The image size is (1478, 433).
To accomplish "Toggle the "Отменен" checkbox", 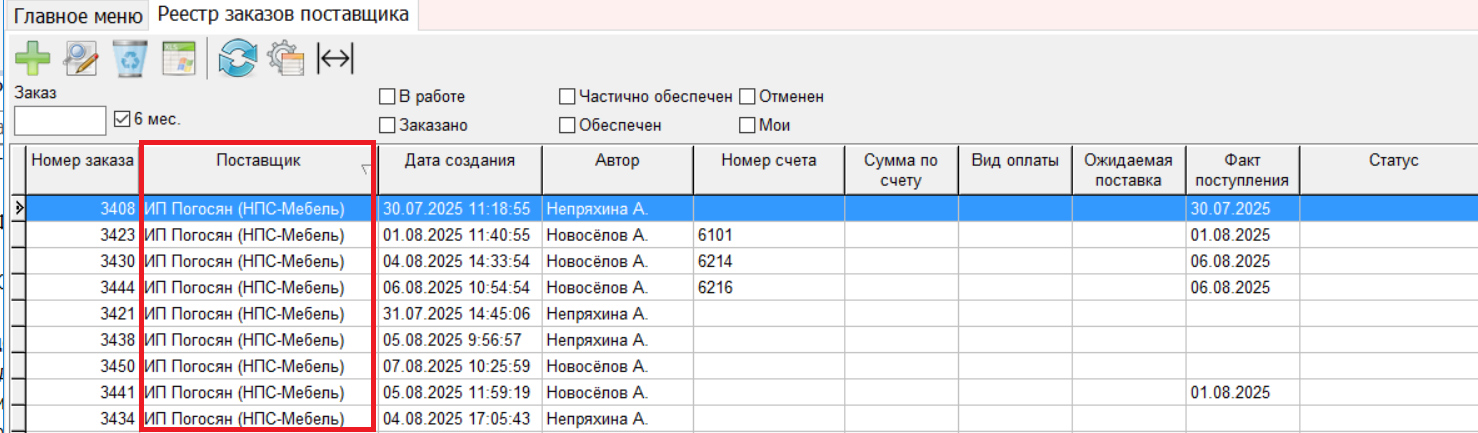I will point(747,97).
